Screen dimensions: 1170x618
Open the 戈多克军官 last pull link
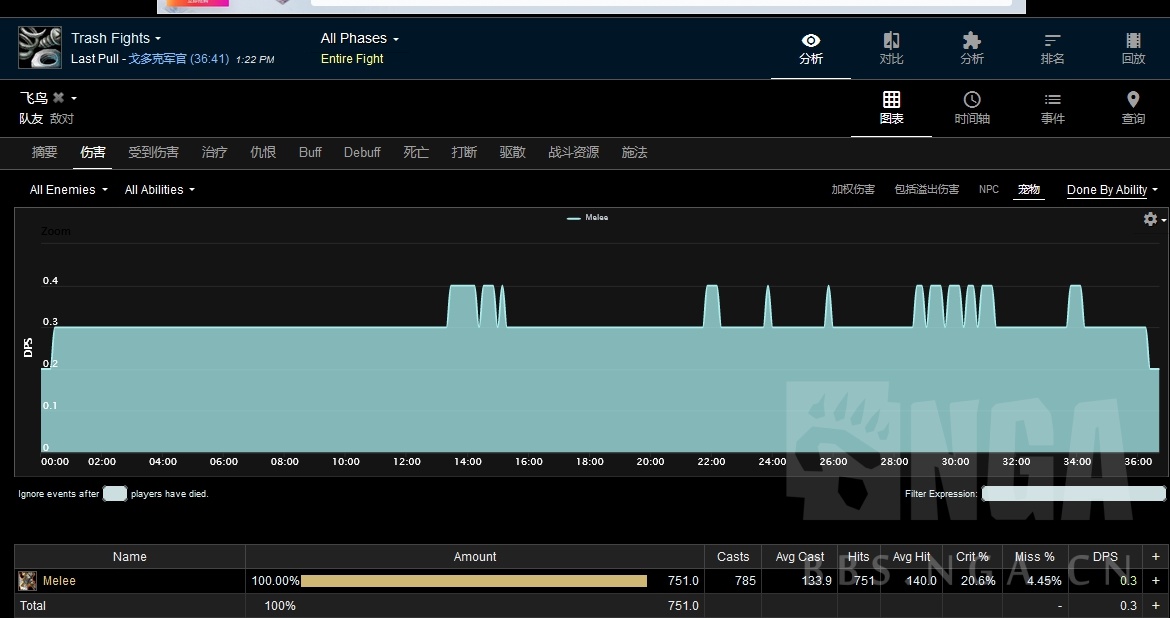click(157, 59)
